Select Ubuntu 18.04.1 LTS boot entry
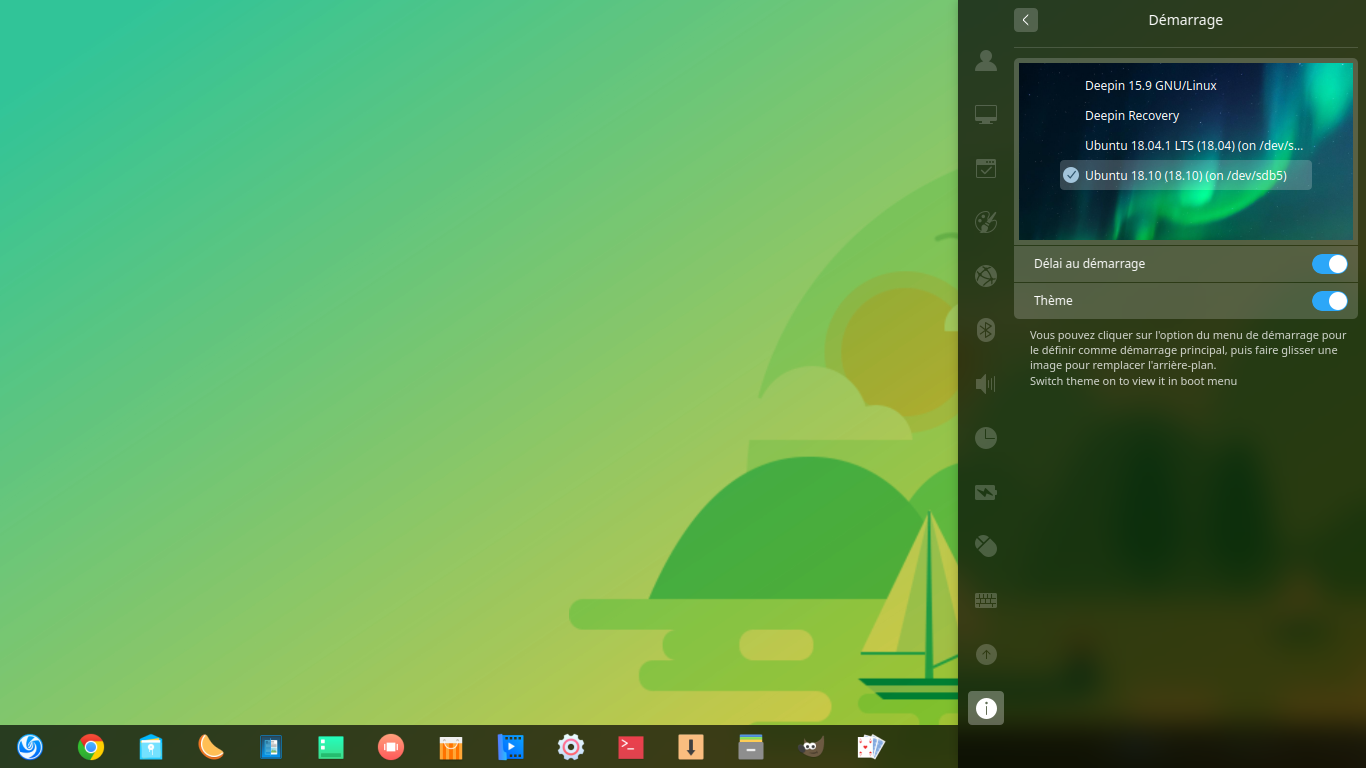1366x768 pixels. tap(1193, 146)
